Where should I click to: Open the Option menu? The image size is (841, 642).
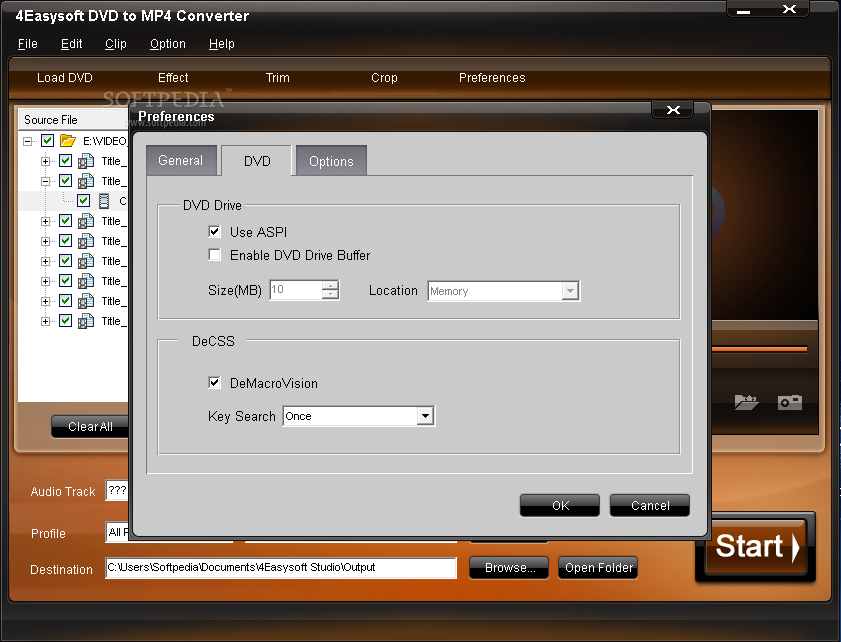point(168,44)
